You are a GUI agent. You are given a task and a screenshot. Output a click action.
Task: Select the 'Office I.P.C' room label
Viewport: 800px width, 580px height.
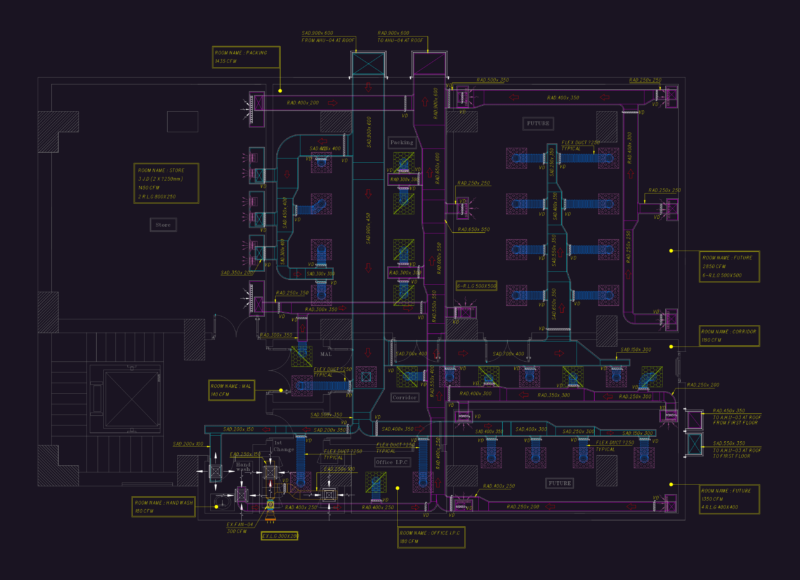[392, 462]
